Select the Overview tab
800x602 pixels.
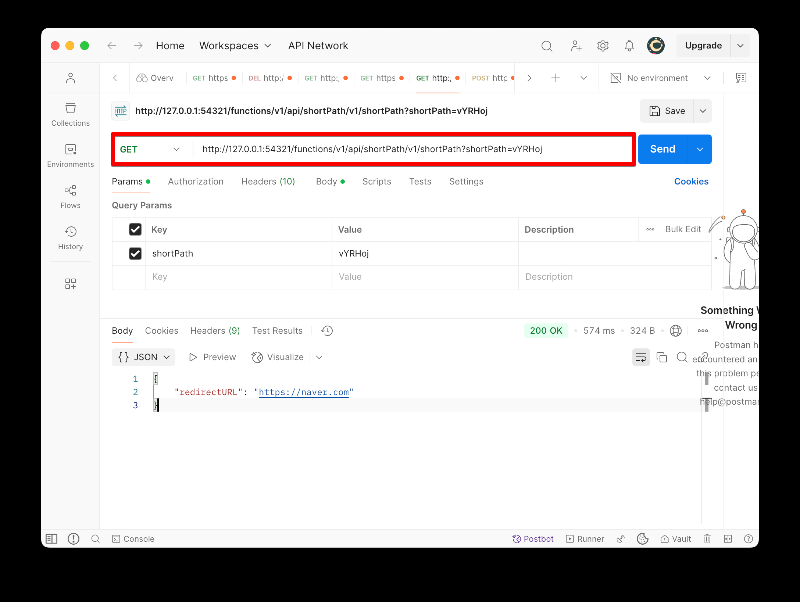point(155,78)
